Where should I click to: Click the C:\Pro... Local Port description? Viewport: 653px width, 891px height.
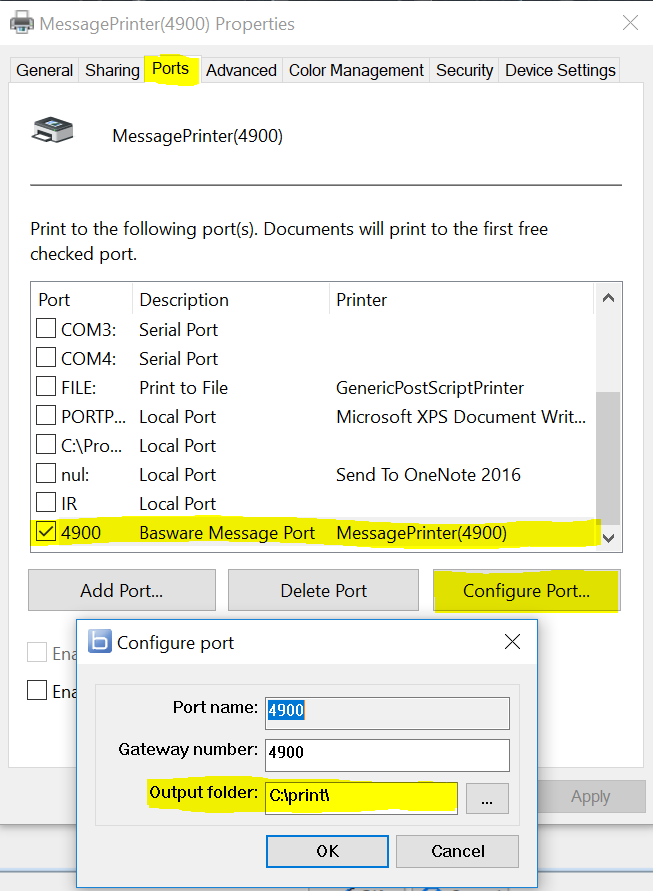click(177, 446)
